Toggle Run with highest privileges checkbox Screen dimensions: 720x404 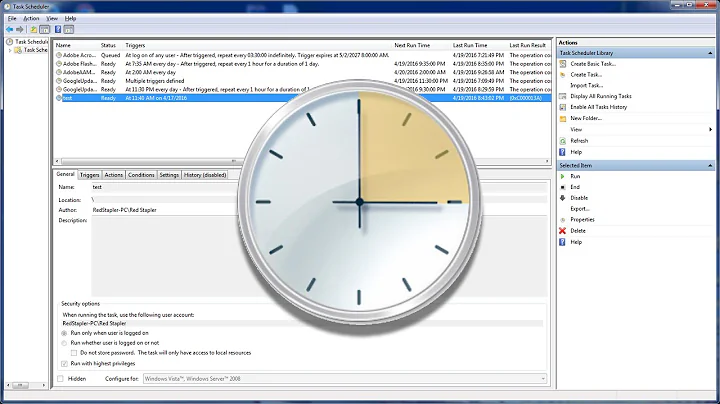click(x=64, y=364)
